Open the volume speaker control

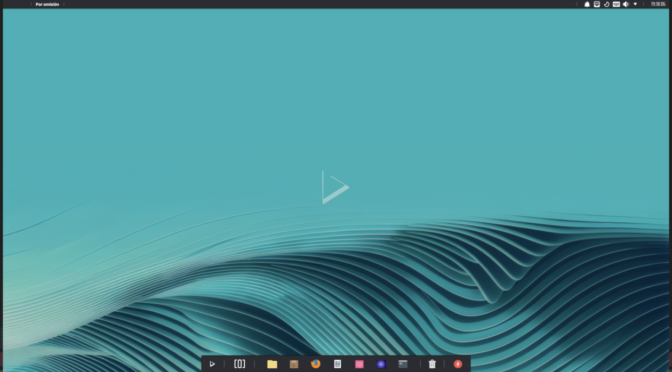[x=626, y=4]
